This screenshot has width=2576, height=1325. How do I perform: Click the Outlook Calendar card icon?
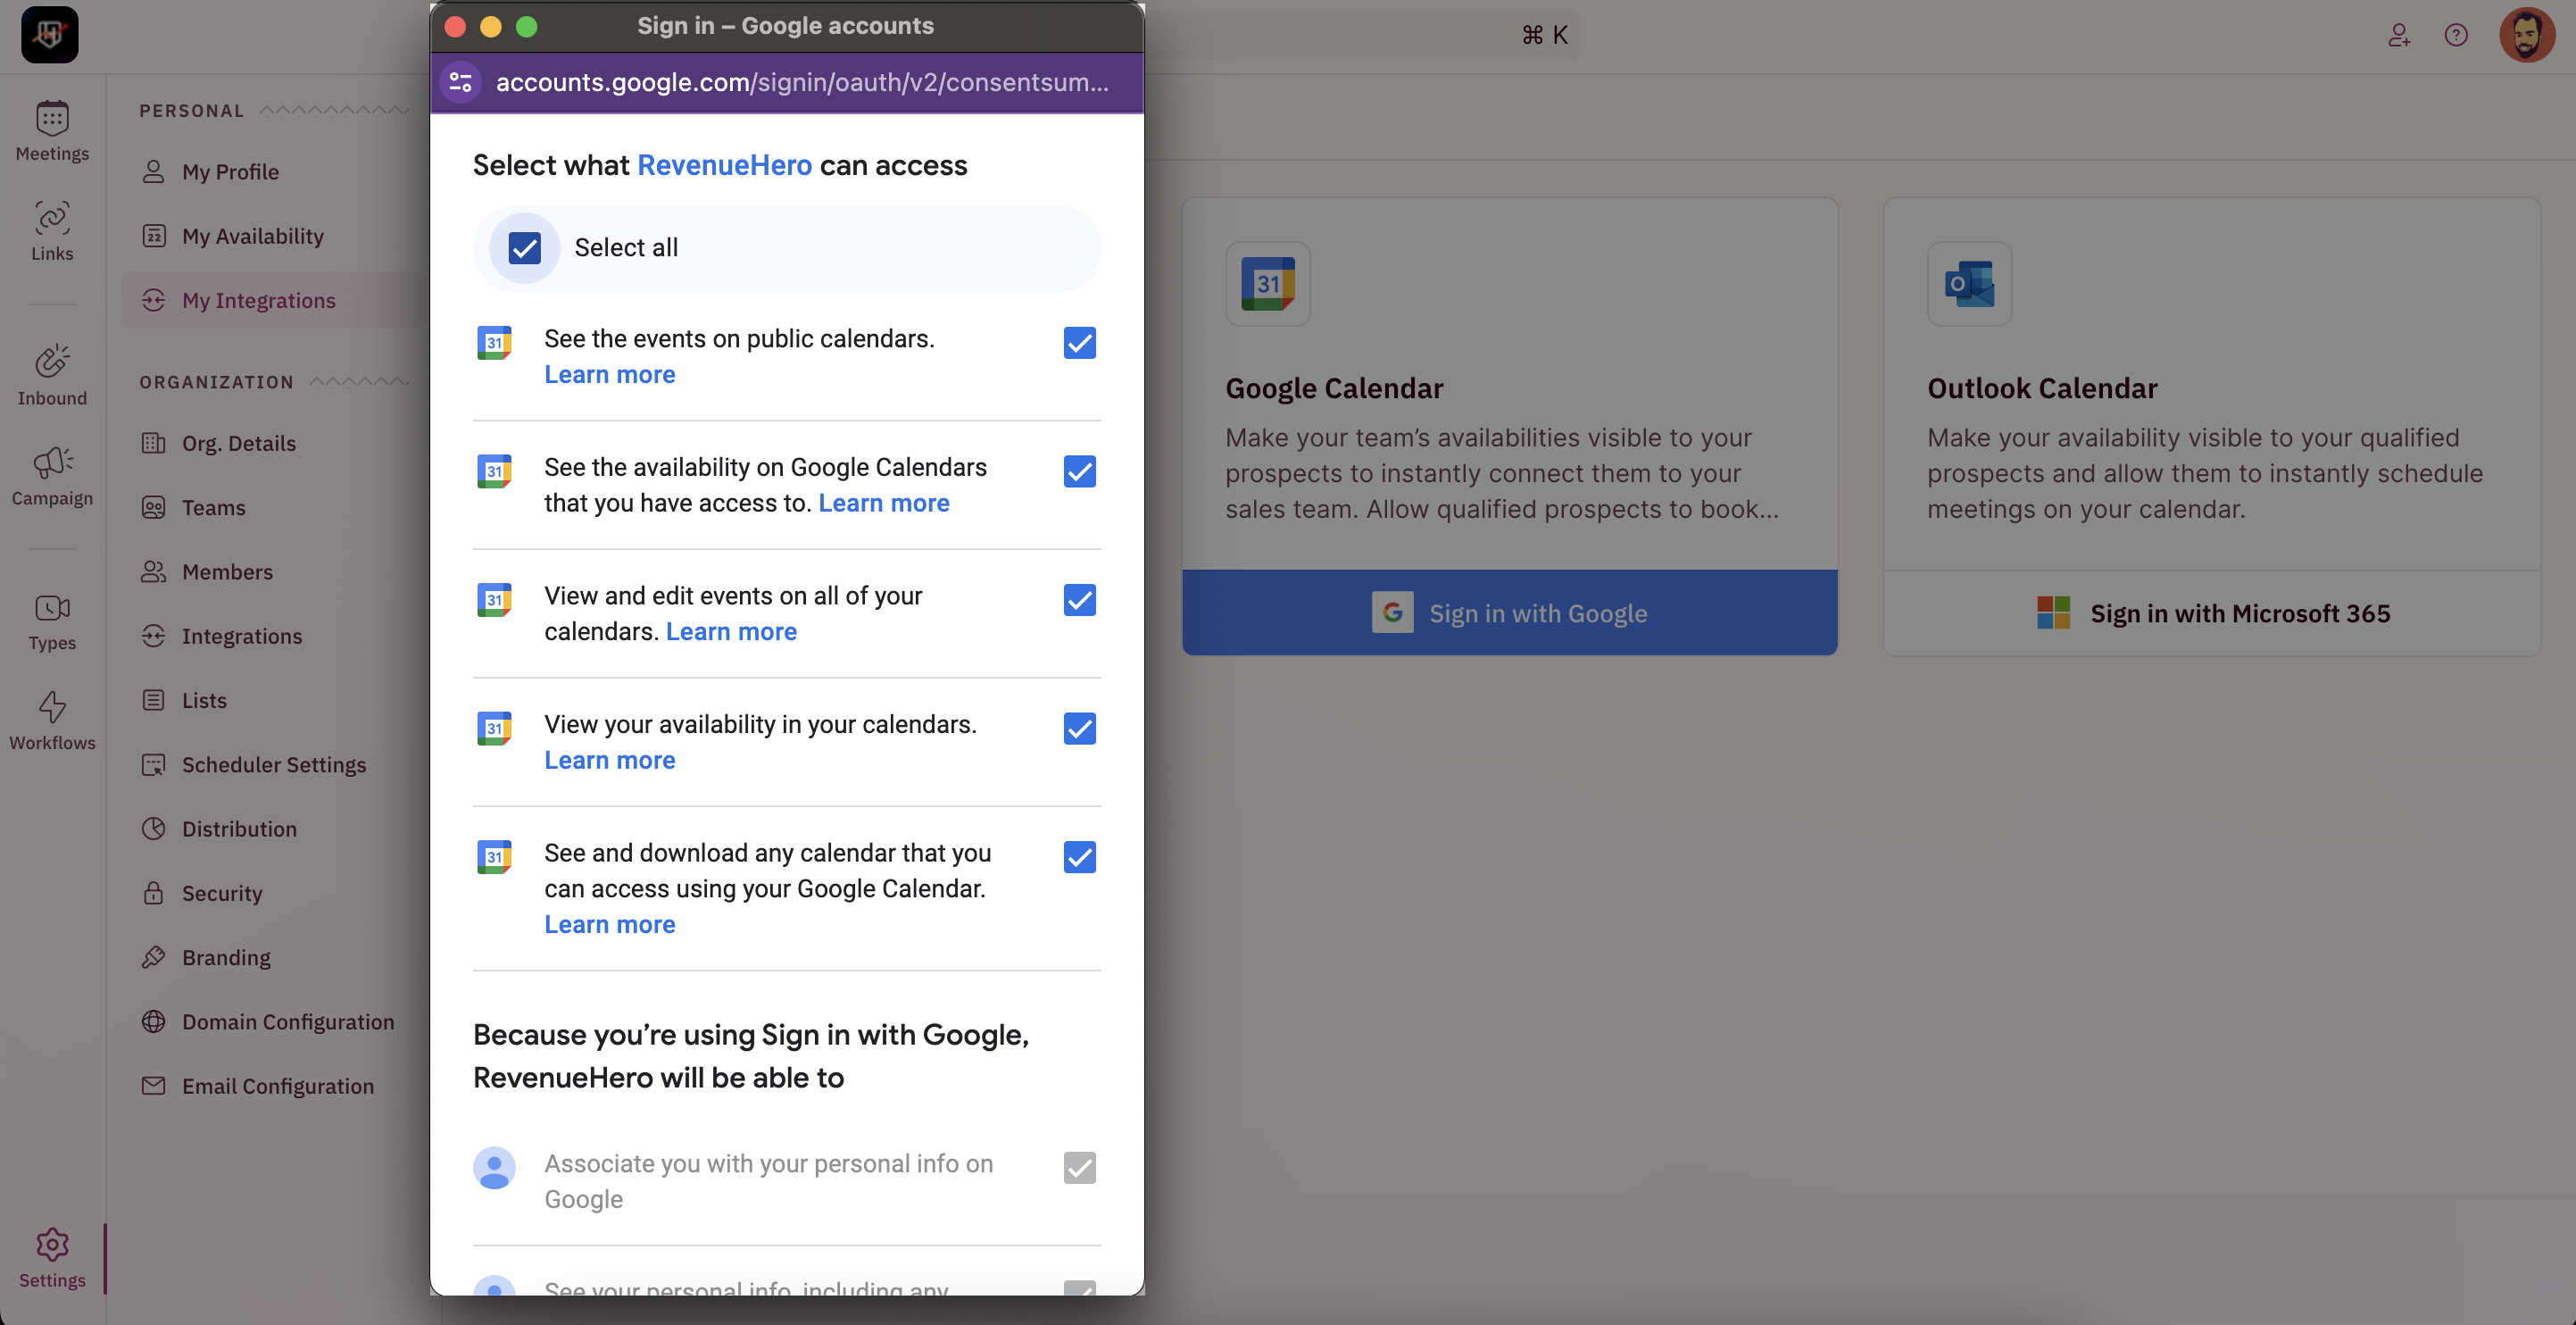tap(1969, 284)
